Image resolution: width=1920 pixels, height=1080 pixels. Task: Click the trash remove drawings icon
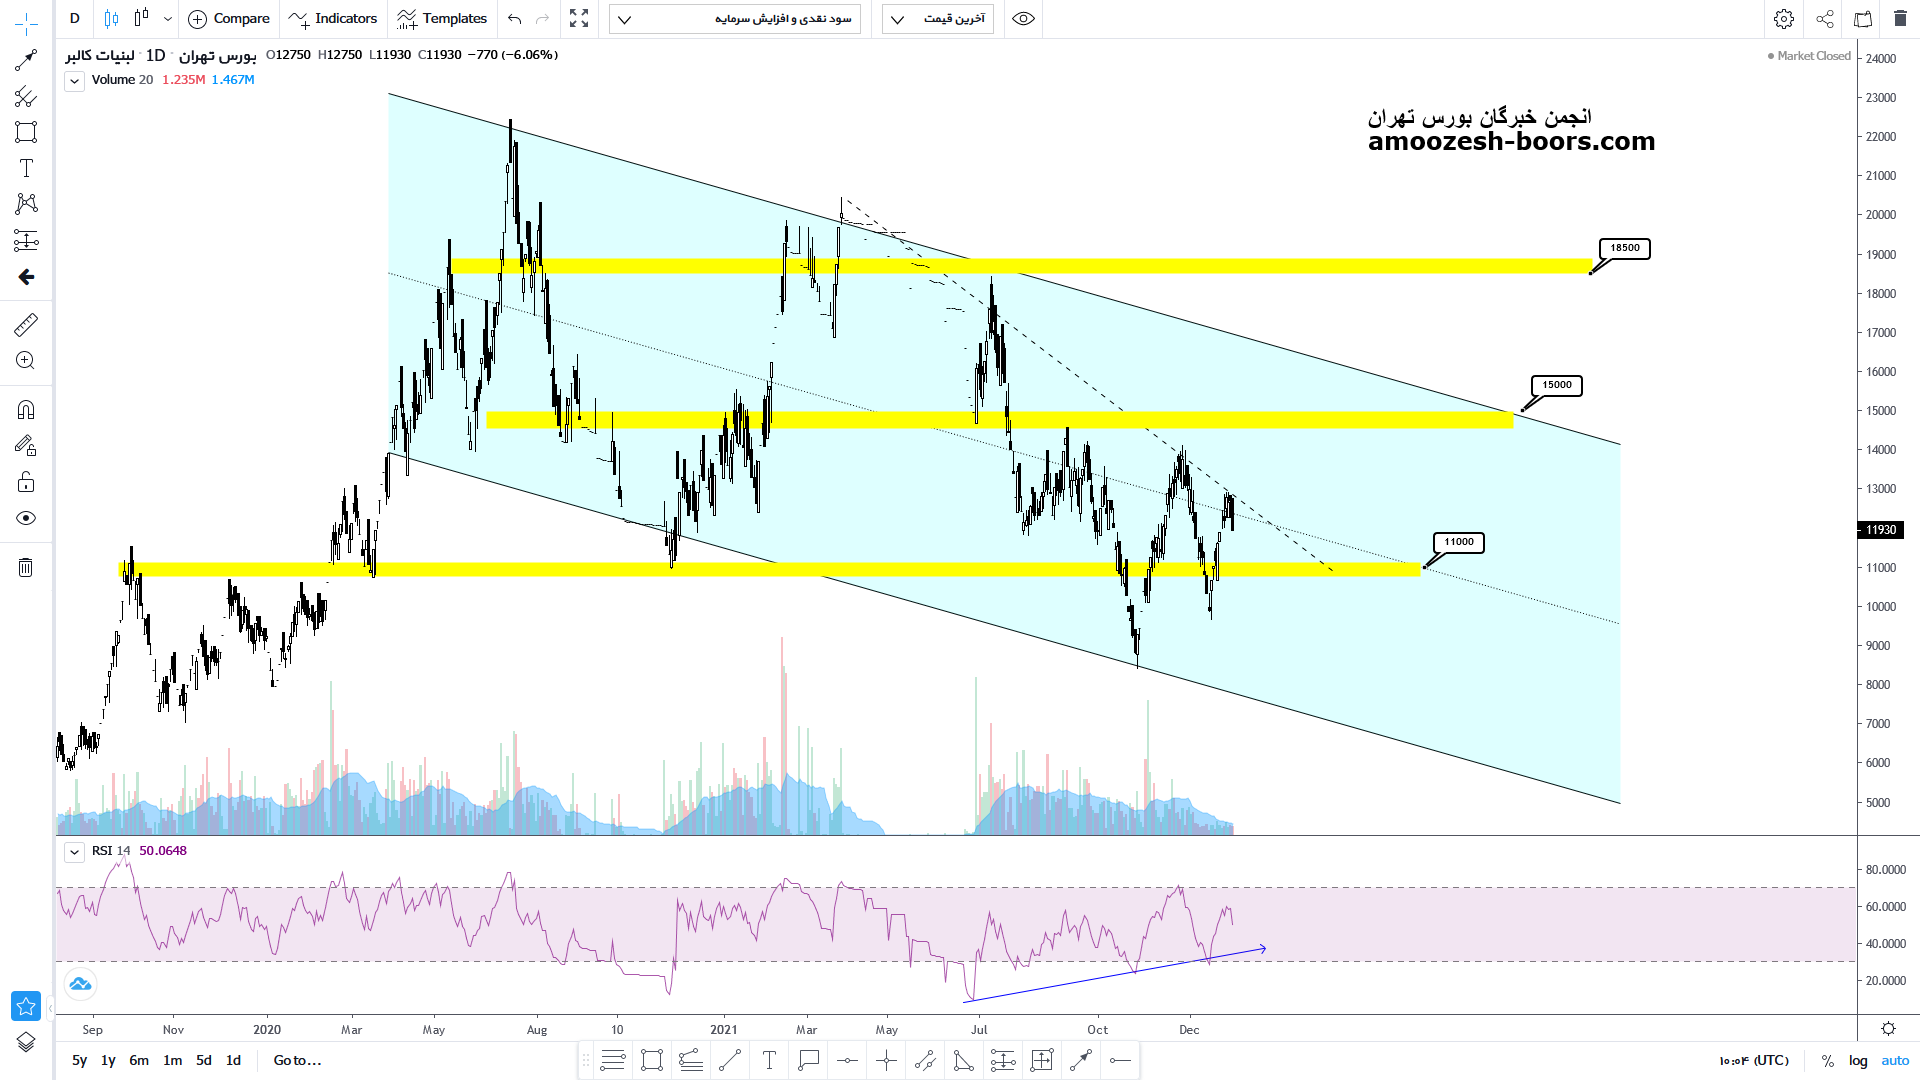pos(26,568)
